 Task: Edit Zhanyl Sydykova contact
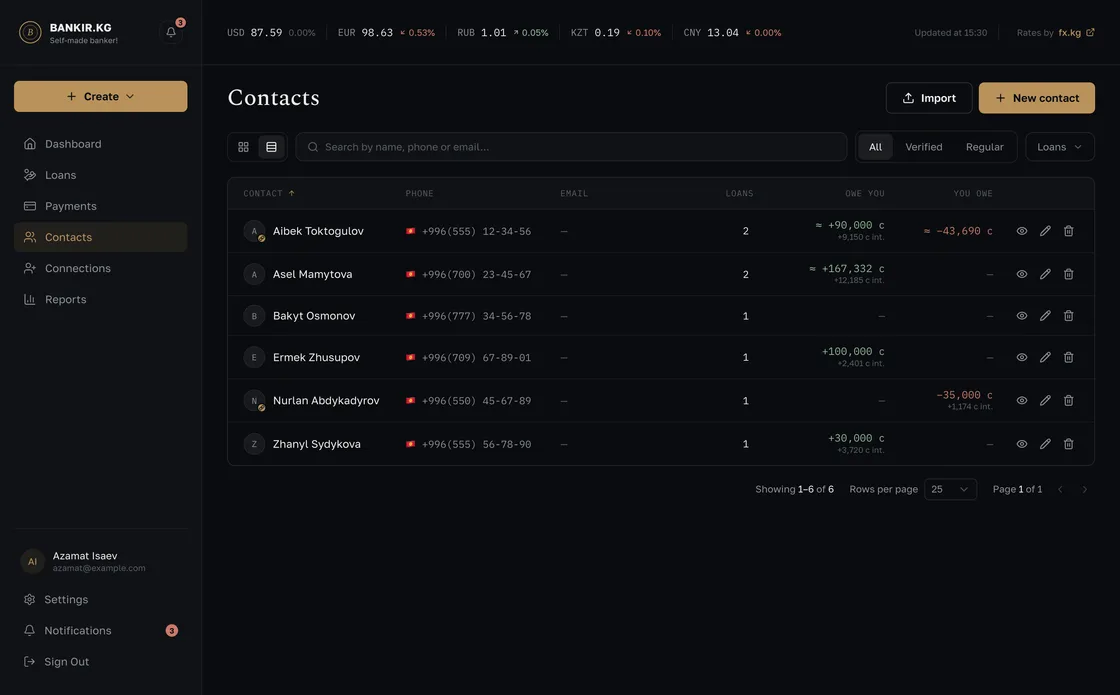1045,444
